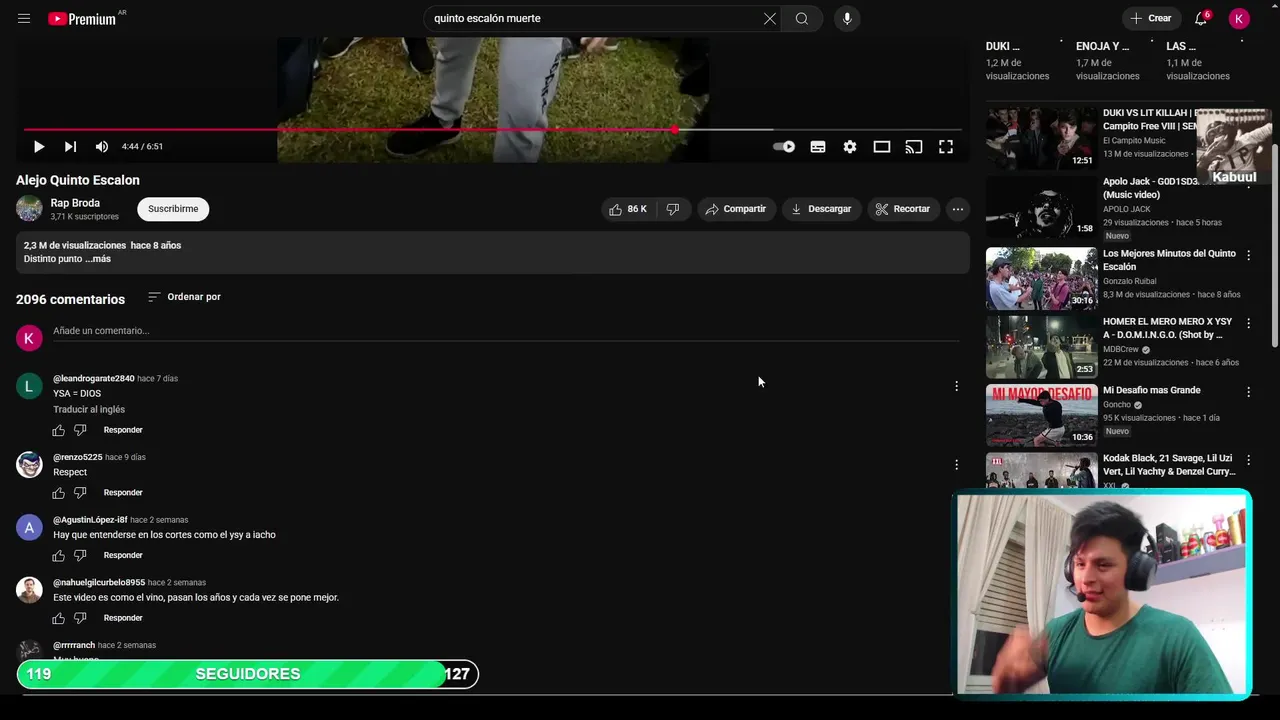Translate YSA = DIOS comment to English
This screenshot has width=1280, height=720.
[x=89, y=409]
